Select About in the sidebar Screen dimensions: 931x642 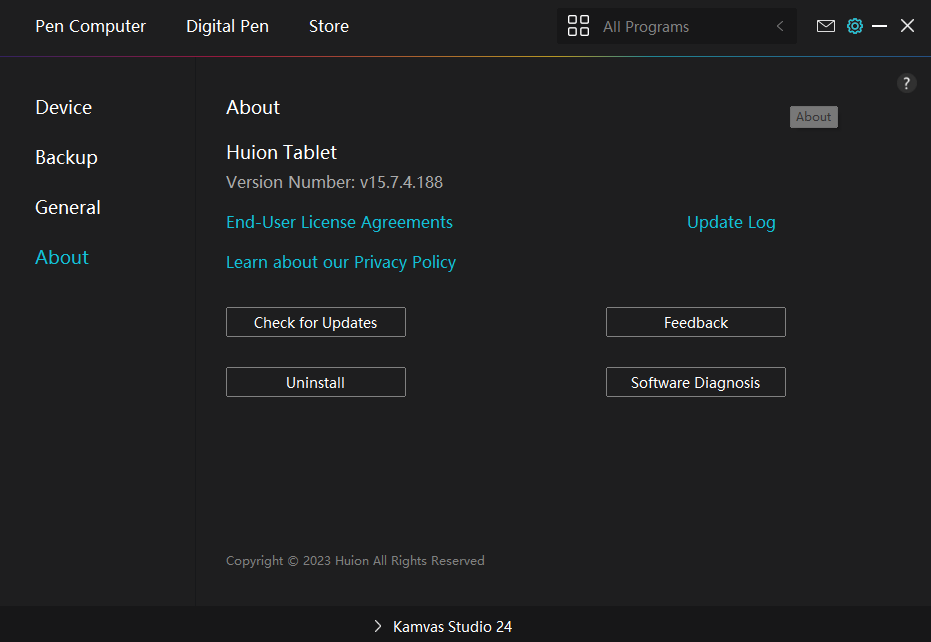(x=62, y=257)
